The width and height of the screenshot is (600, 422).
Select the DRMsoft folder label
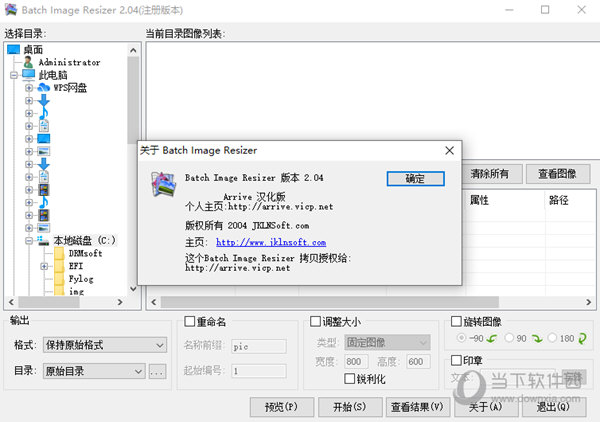click(x=85, y=253)
